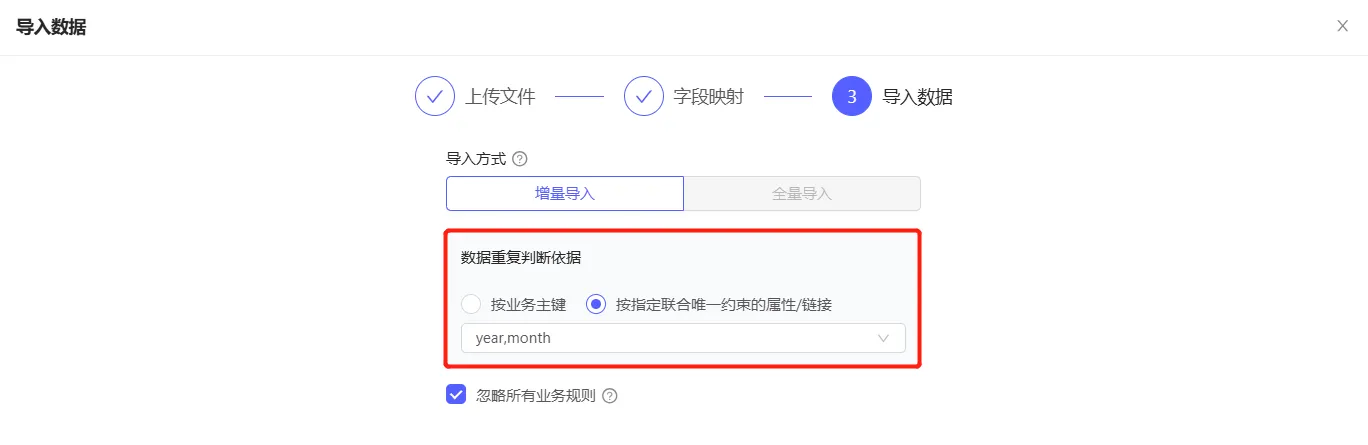
Task: Expand the year,month combo box
Action: (x=683, y=338)
